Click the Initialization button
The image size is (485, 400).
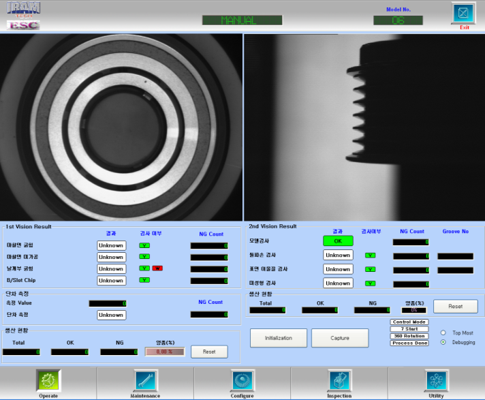[x=279, y=338]
